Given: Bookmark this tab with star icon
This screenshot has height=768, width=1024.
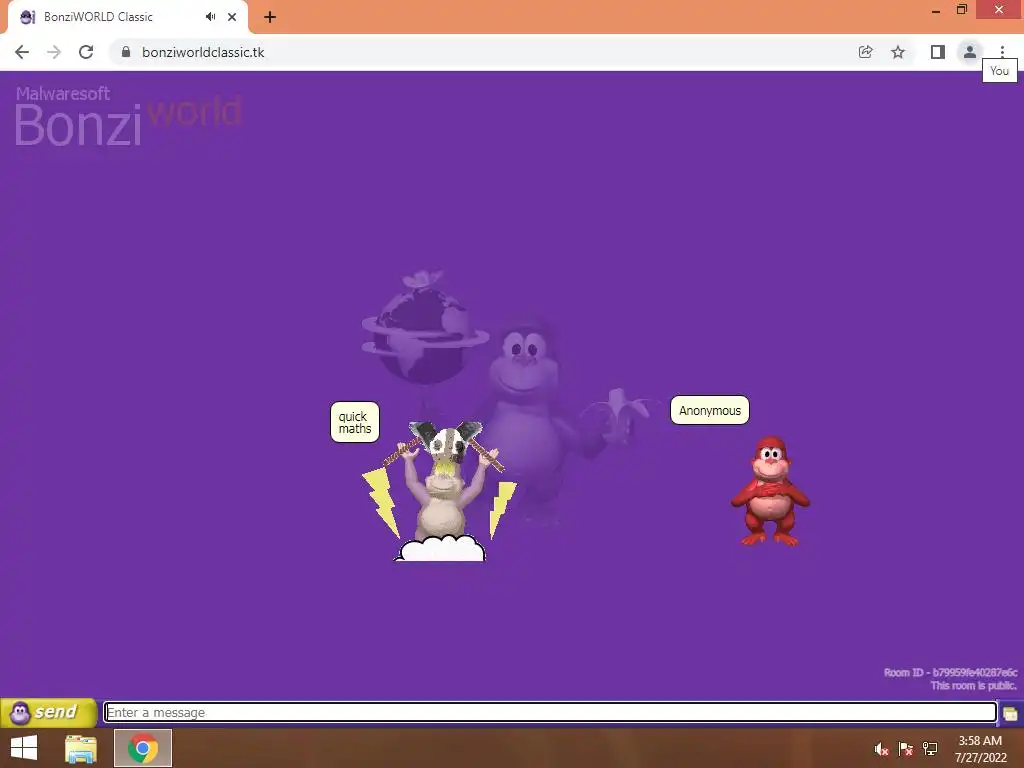Looking at the screenshot, I should (x=898, y=52).
